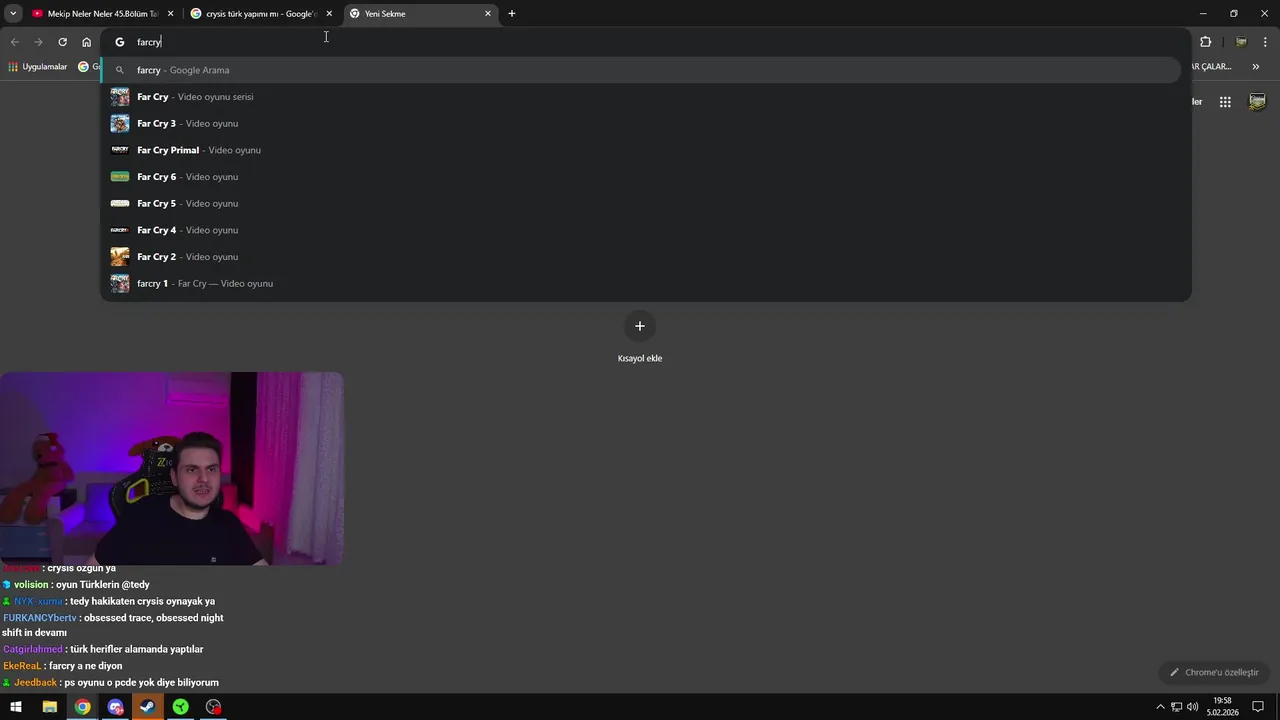Open the Extensions puzzle icon

click(x=1205, y=42)
